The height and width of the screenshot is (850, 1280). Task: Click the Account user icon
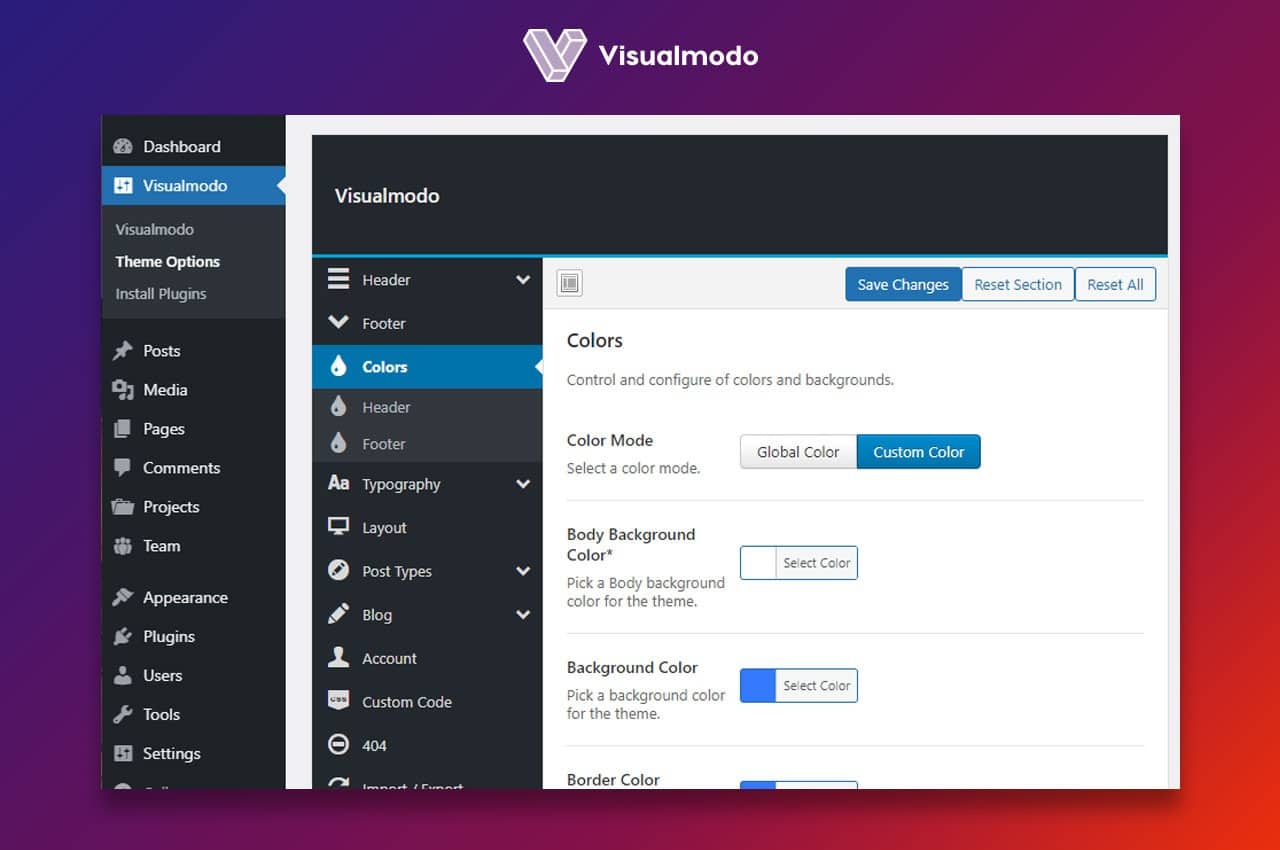click(x=340, y=658)
